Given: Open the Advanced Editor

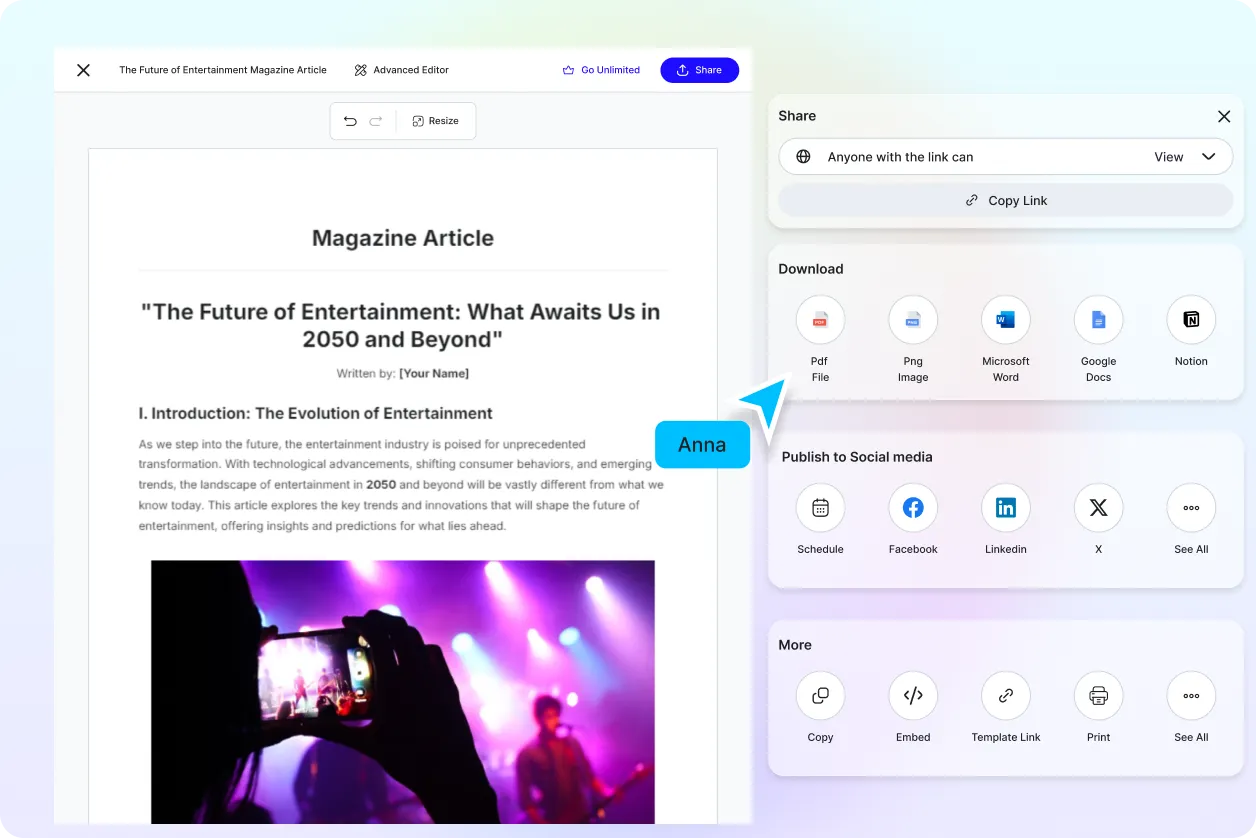Looking at the screenshot, I should tap(402, 70).
